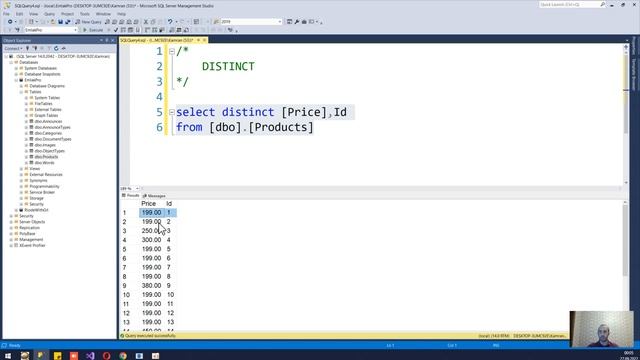Click the Disconnect icon in Object Explorer toolbar

[x=35, y=48]
